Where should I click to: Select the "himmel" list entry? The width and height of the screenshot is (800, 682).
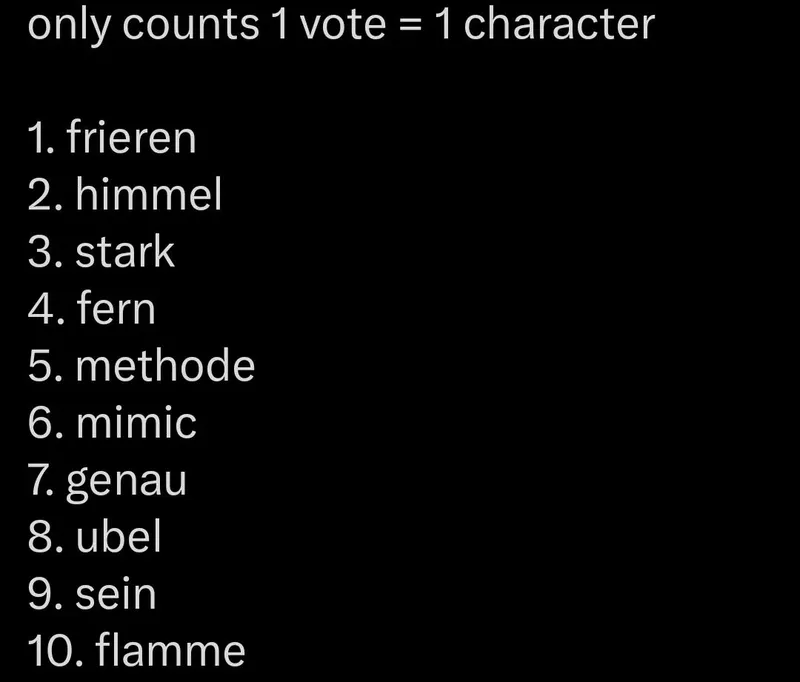tap(148, 195)
